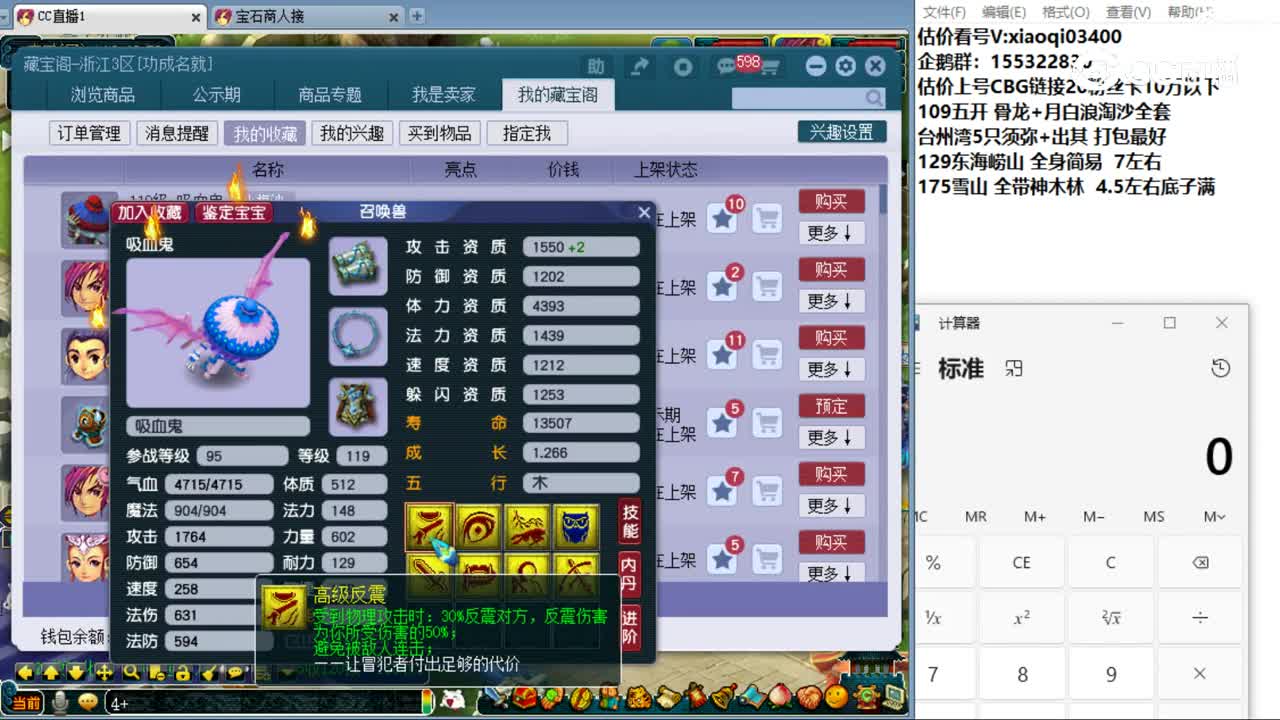Click the first pet equipment armor icon
This screenshot has width=1280, height=720.
click(358, 265)
